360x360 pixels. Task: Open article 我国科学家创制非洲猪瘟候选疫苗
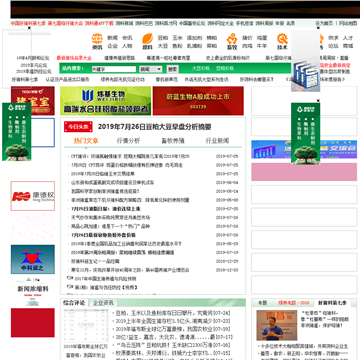[x=105, y=191]
